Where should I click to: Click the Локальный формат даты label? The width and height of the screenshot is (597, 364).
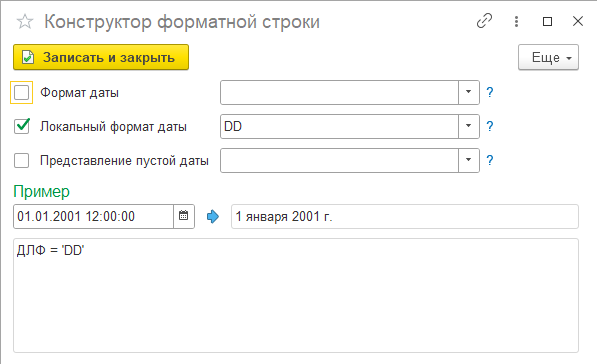coord(113,127)
